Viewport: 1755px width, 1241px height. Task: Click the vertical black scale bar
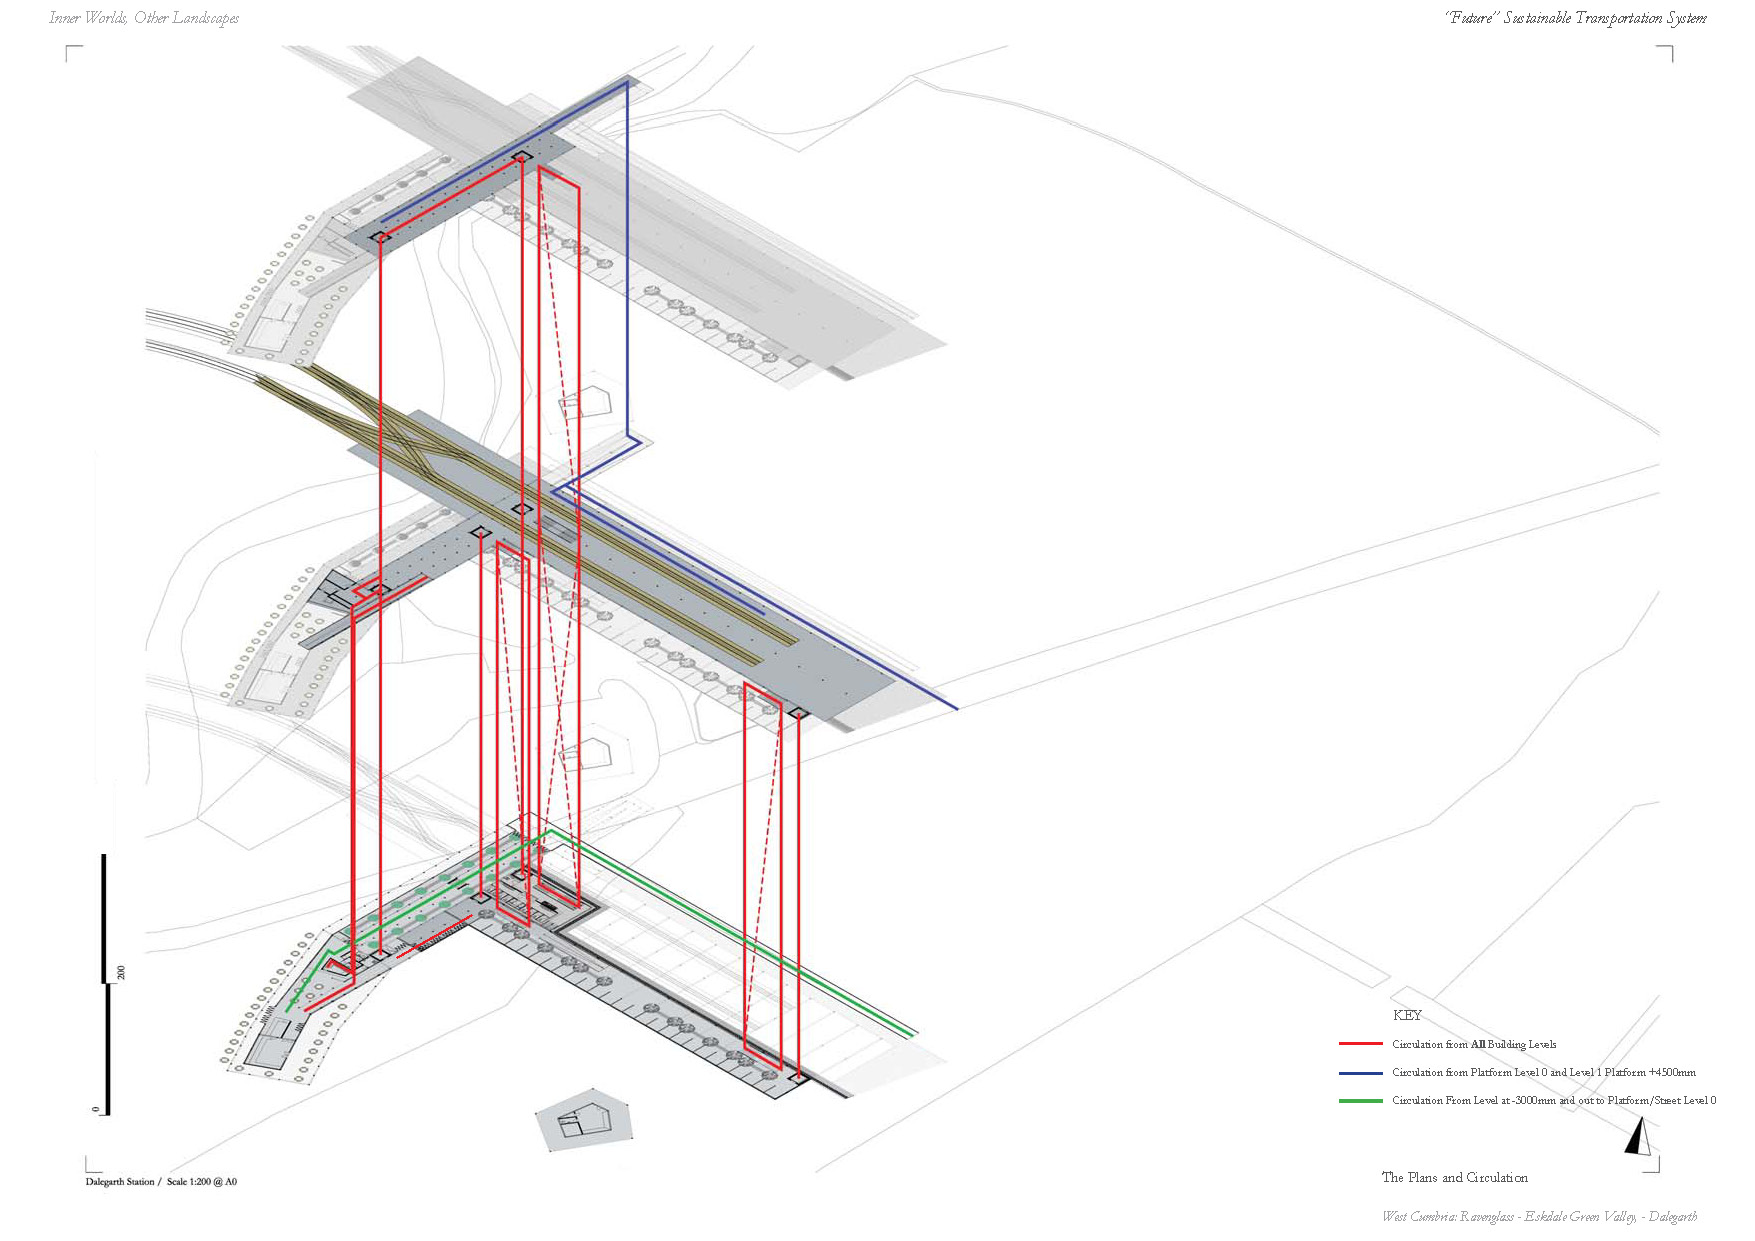(105, 985)
